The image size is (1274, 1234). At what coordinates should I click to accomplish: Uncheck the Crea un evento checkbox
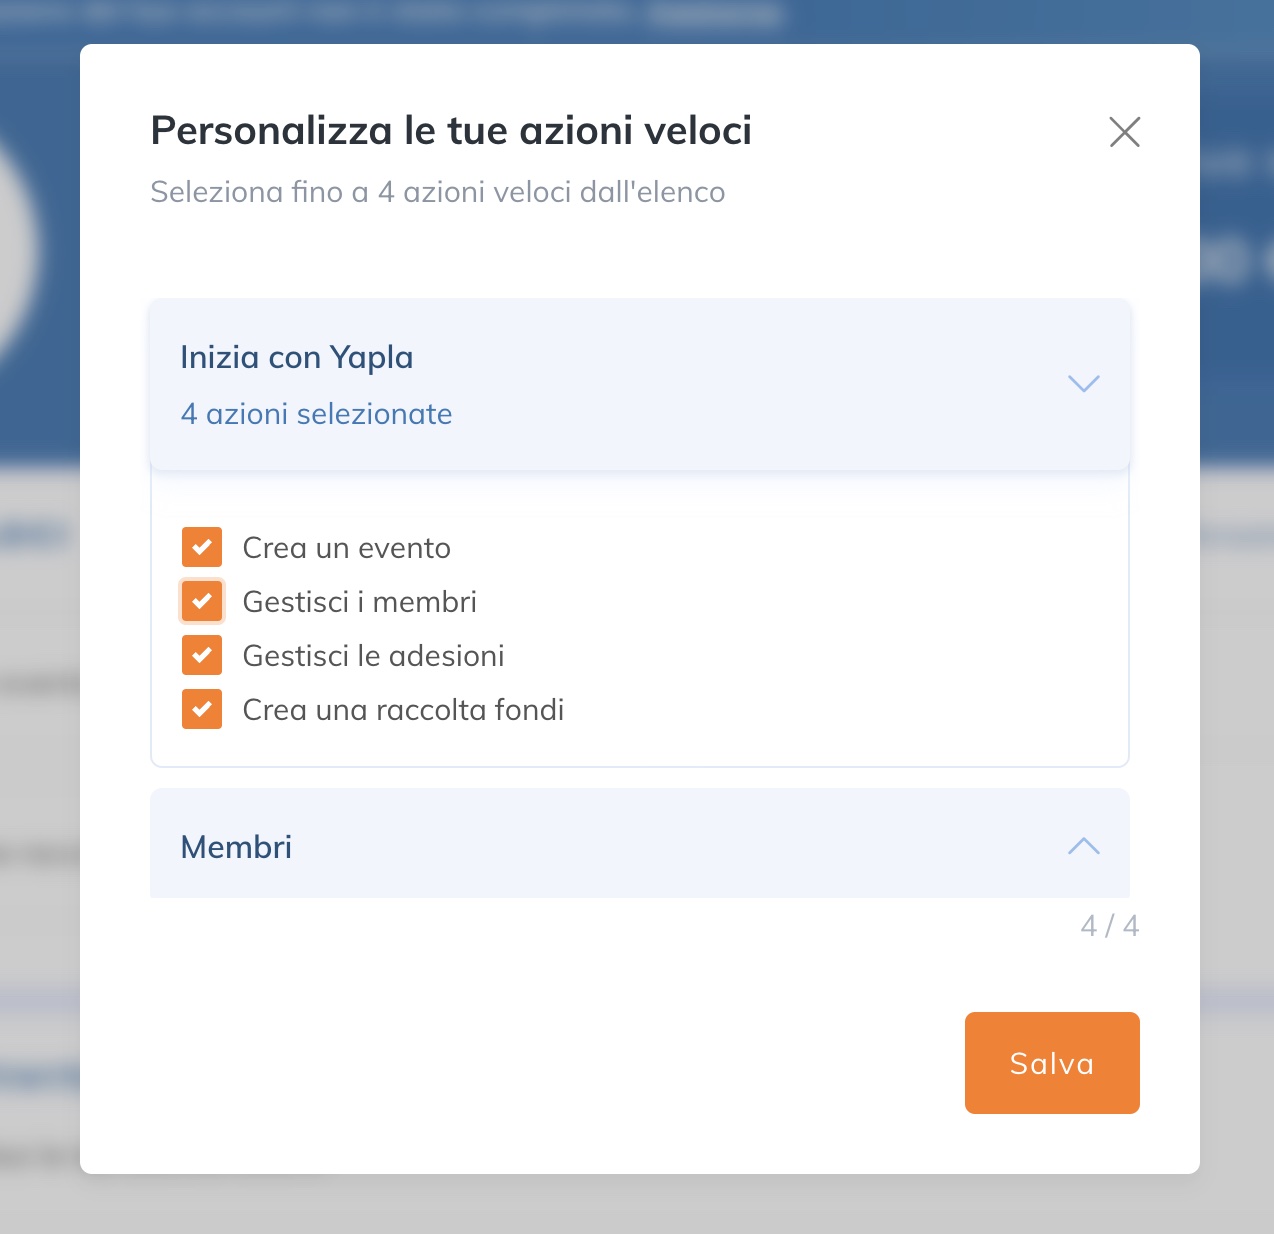[x=202, y=547]
